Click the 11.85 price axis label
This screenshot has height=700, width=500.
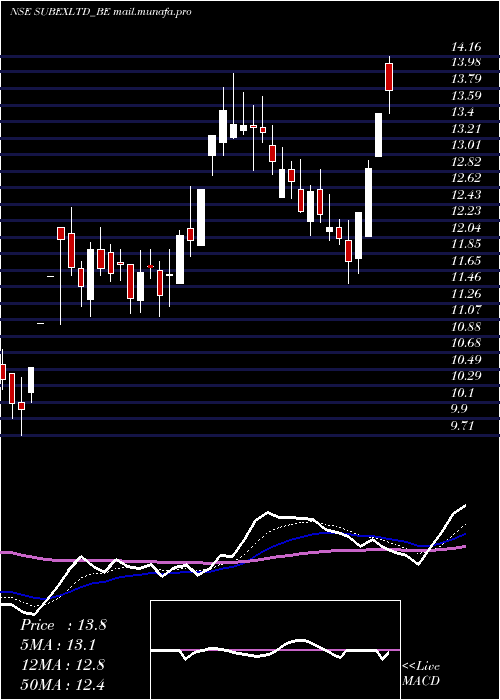(467, 245)
